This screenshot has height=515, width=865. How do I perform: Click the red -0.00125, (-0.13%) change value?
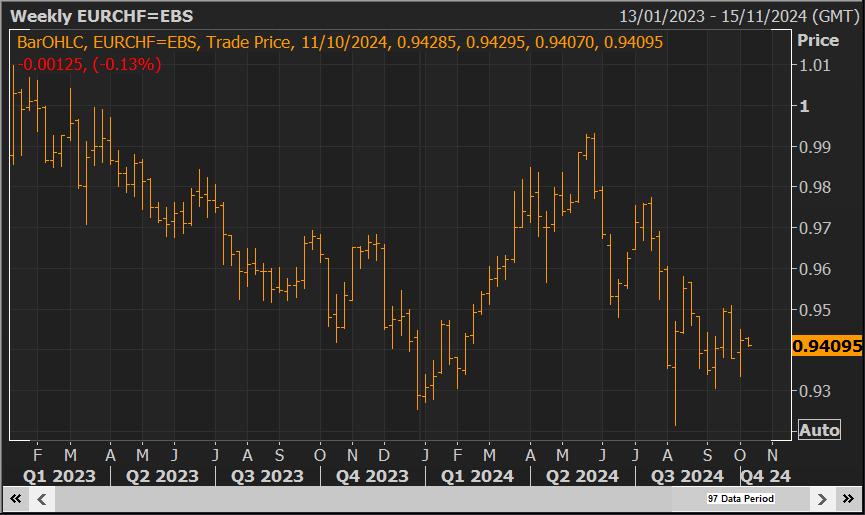click(89, 64)
